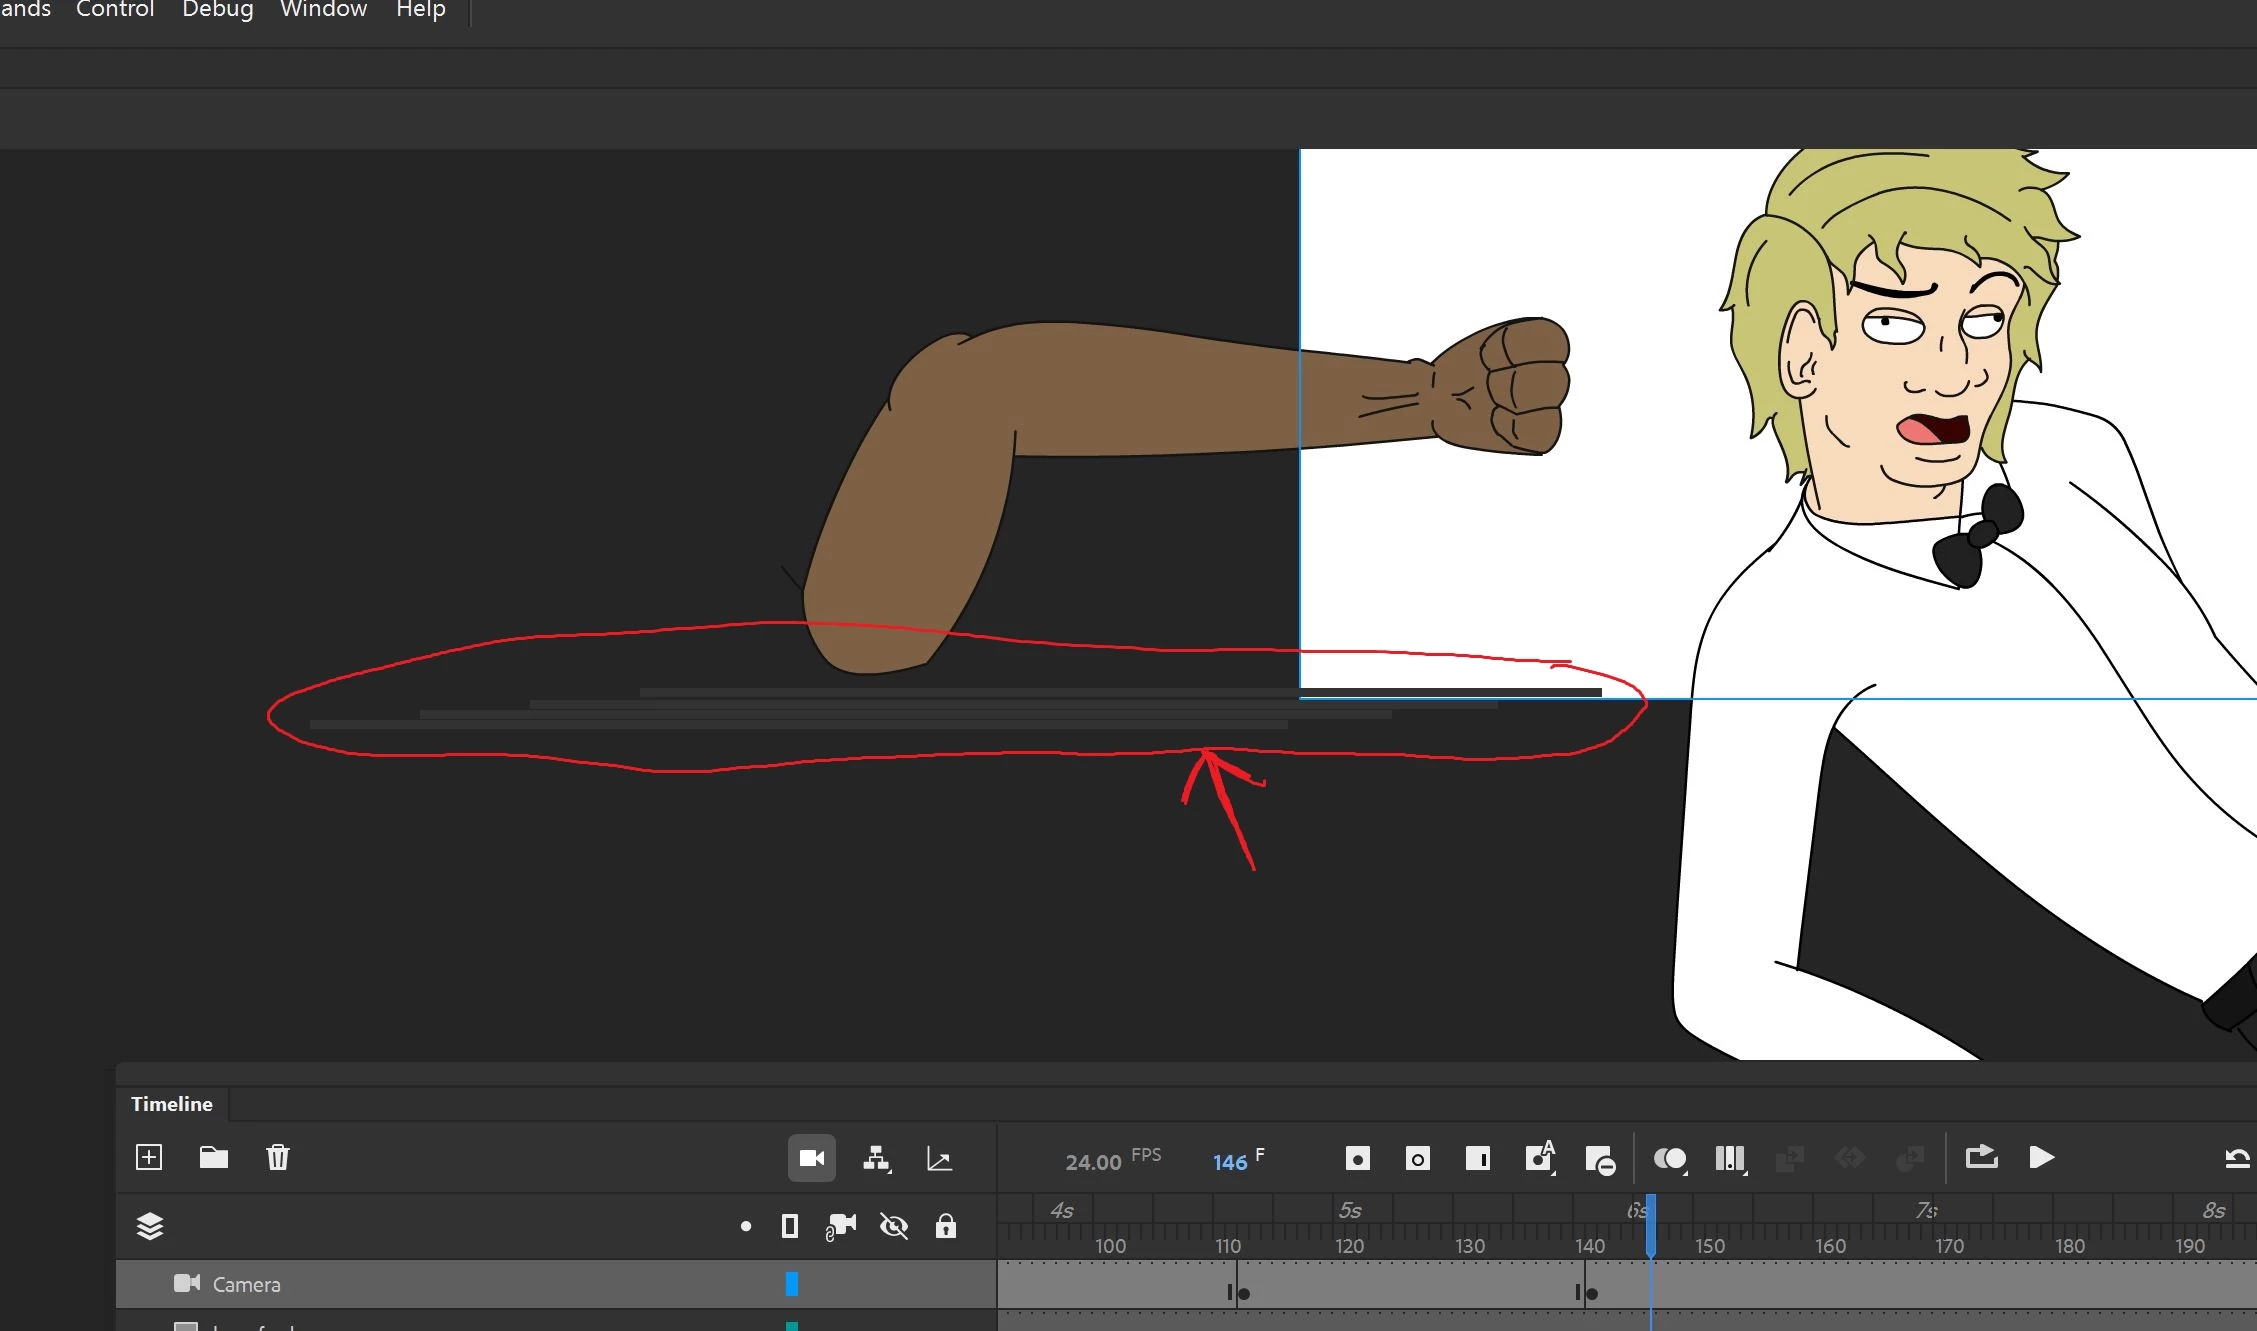The height and width of the screenshot is (1331, 2257).
Task: Lock all layers with padlock icon
Action: click(945, 1226)
